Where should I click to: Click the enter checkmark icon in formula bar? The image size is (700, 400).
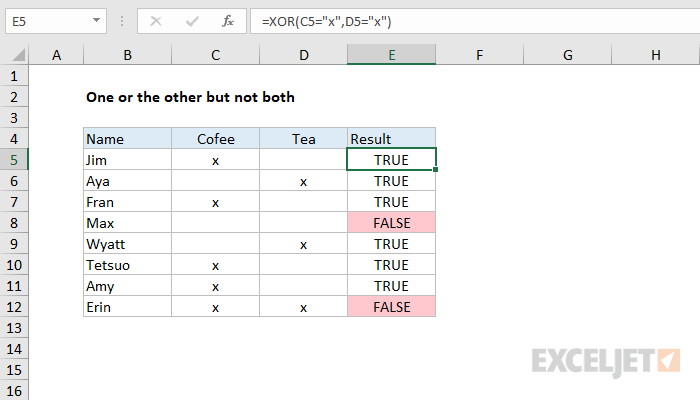click(192, 21)
